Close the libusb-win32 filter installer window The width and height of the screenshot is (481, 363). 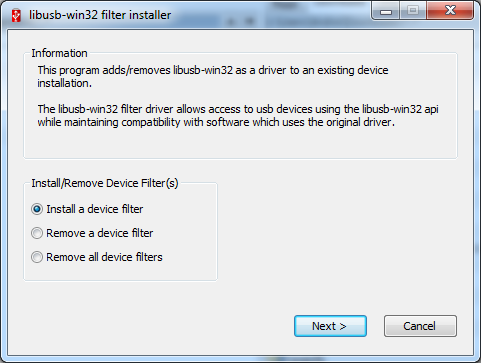pos(450,11)
